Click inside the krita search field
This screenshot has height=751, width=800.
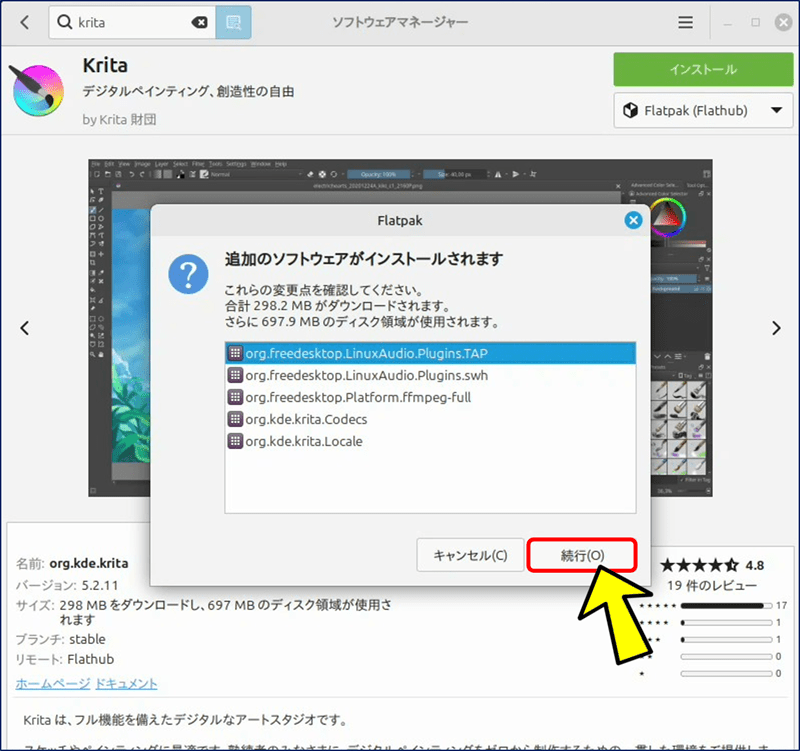pos(130,22)
